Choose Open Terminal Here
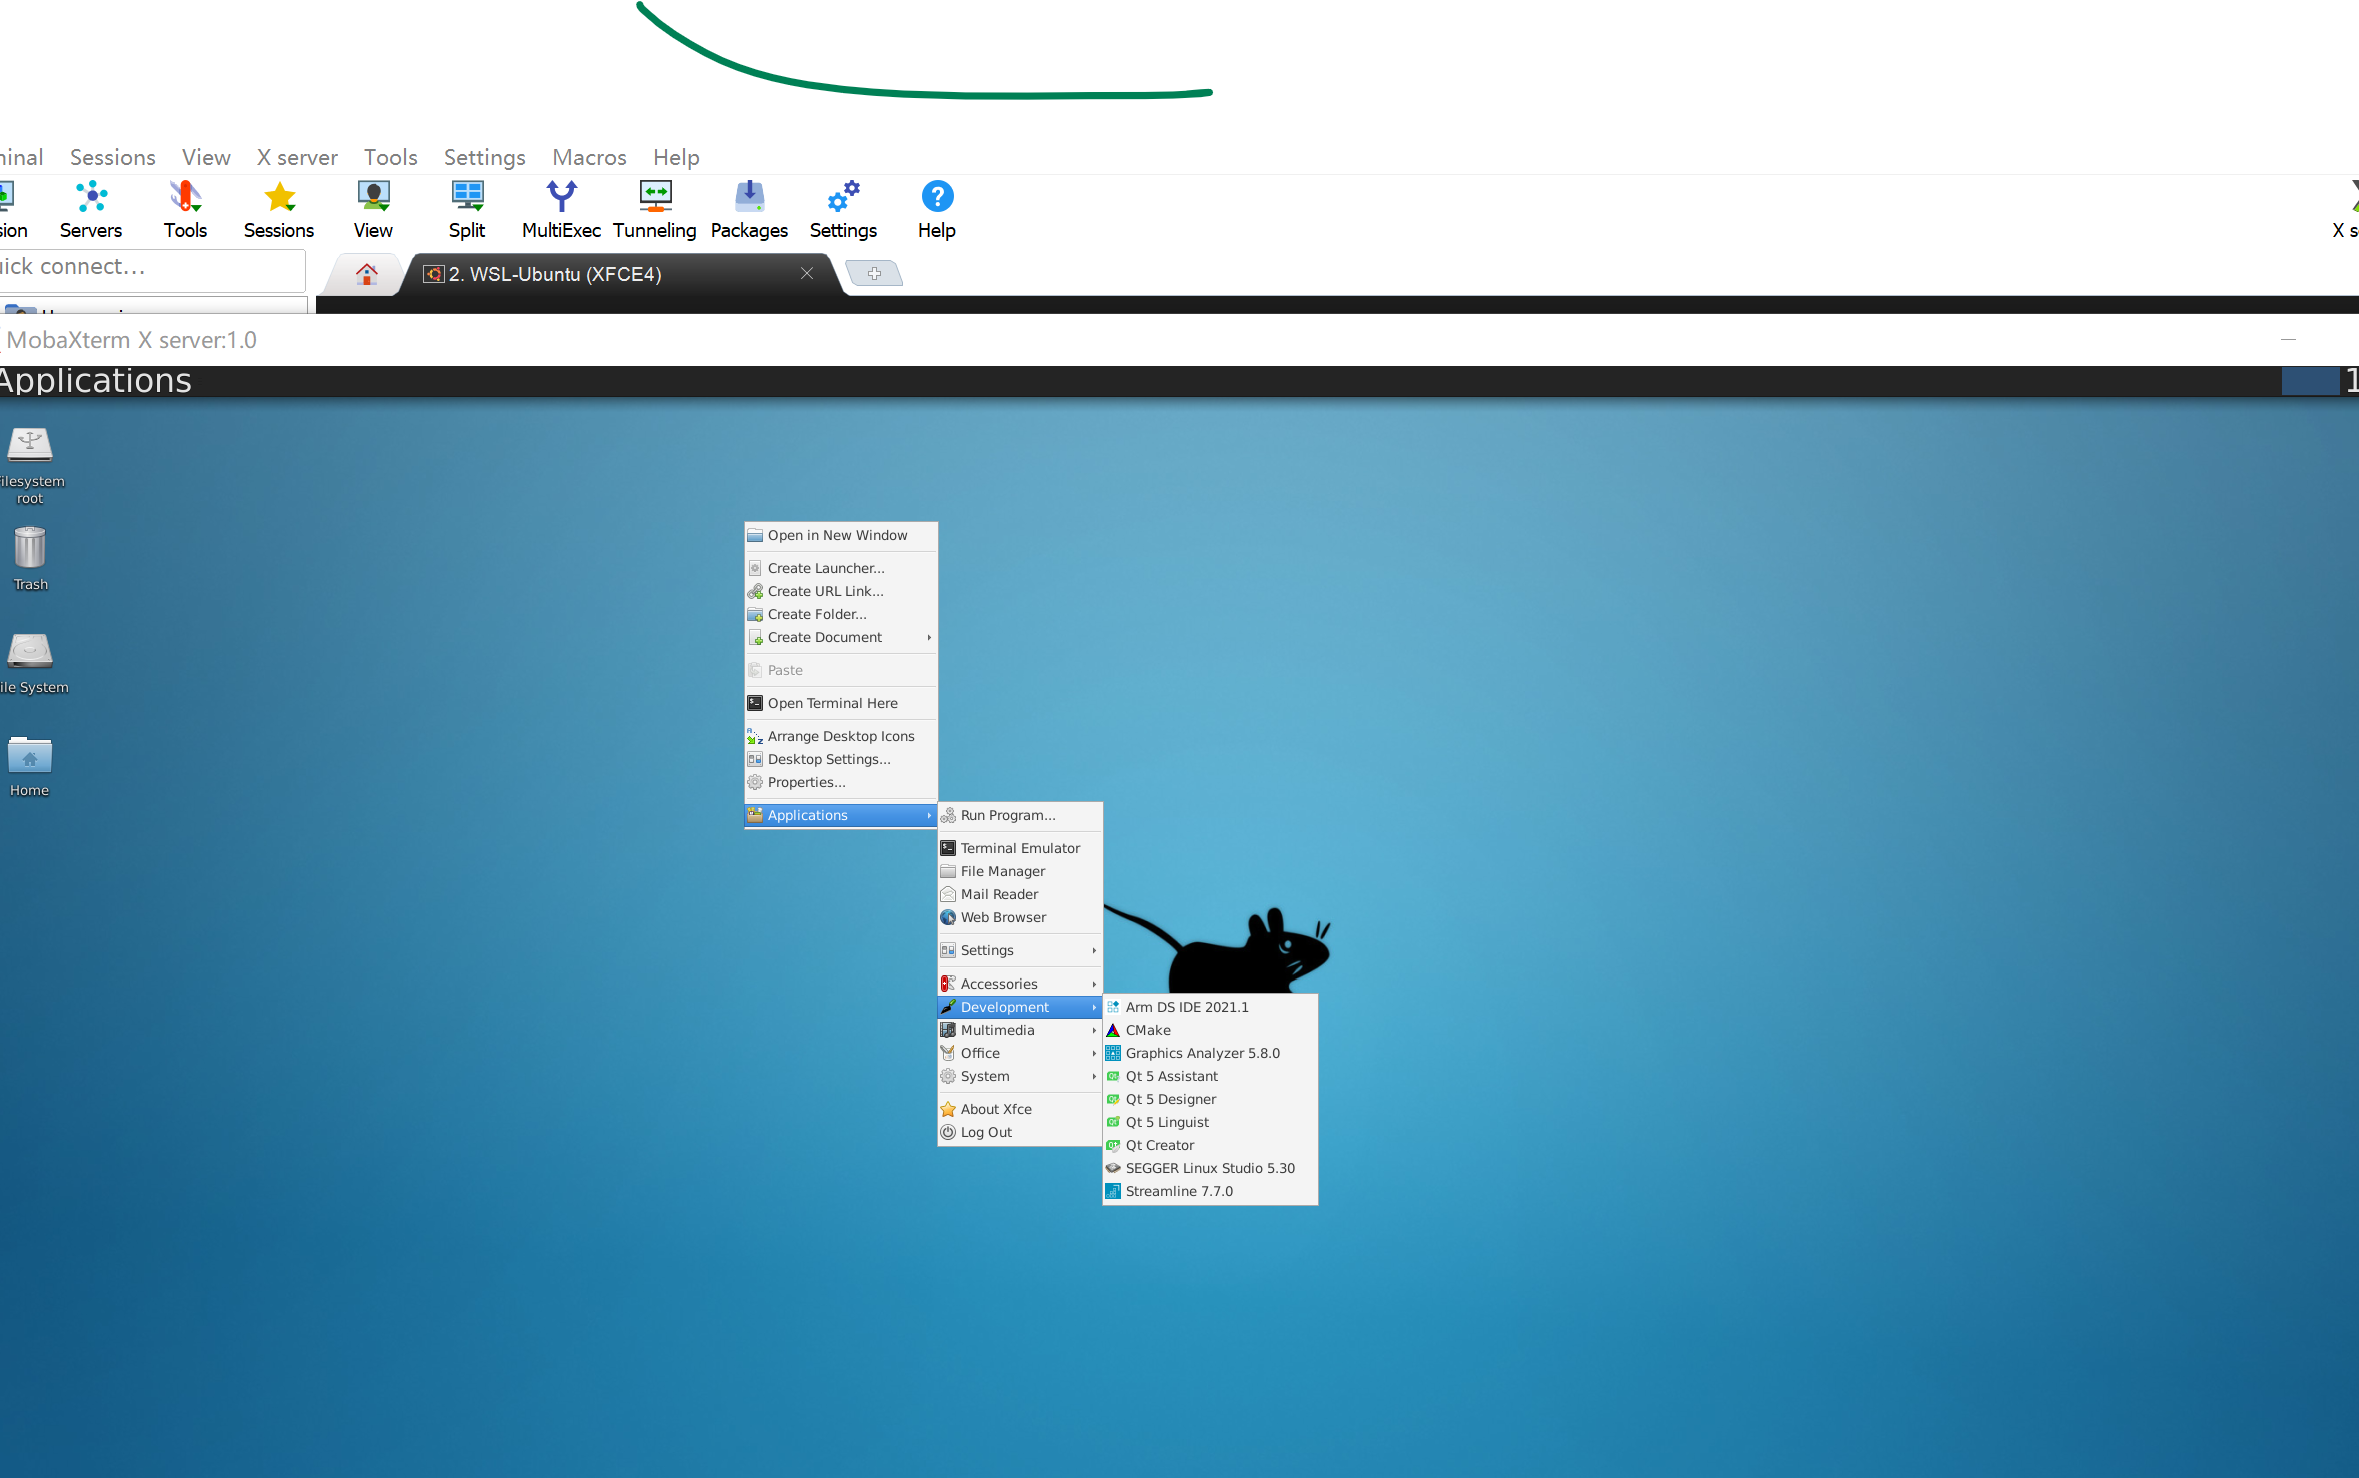The width and height of the screenshot is (2359, 1478). point(841,703)
